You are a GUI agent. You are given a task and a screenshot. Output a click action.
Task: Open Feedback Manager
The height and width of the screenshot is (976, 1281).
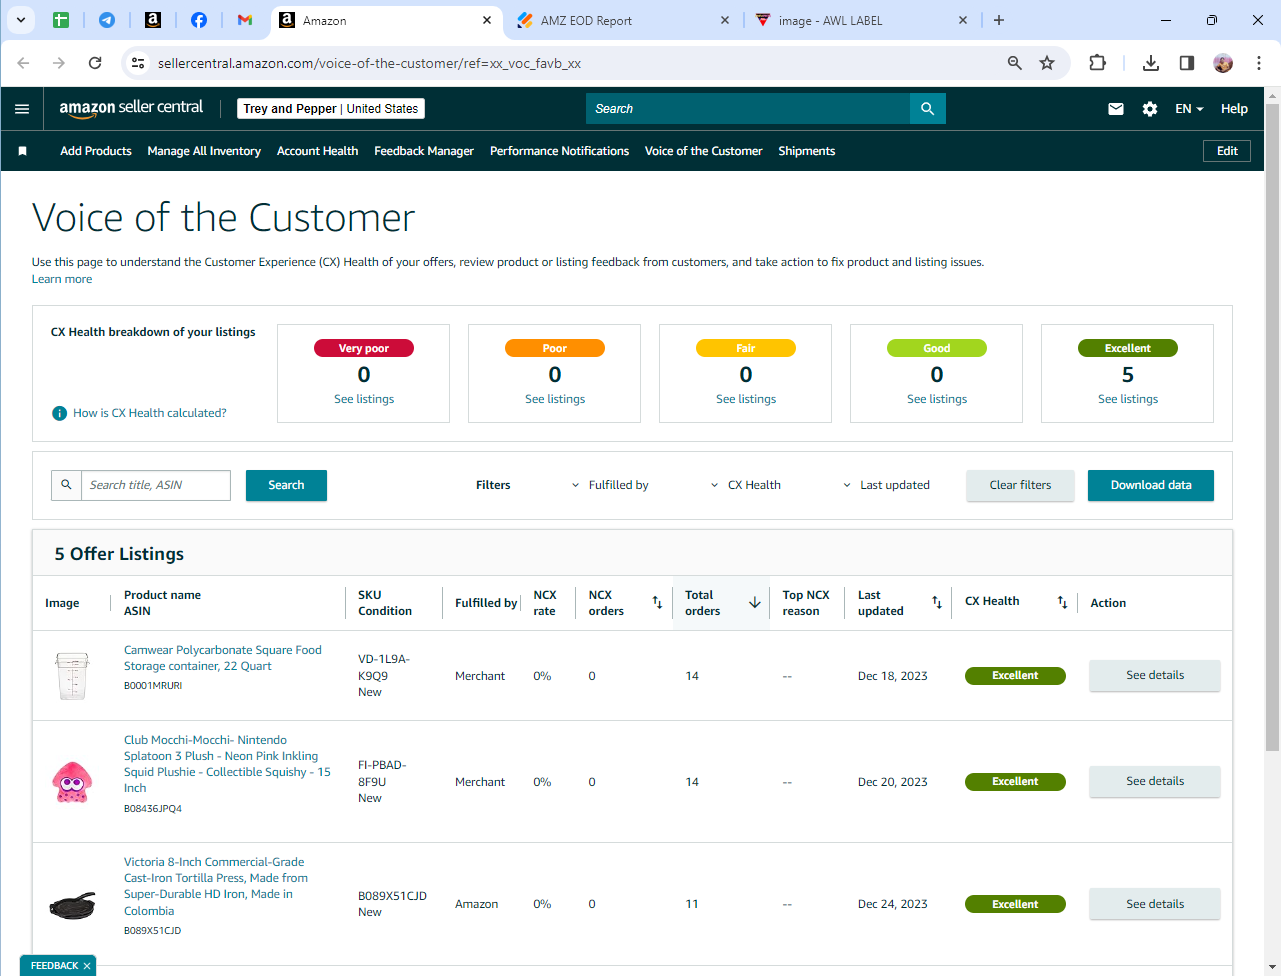click(x=424, y=151)
